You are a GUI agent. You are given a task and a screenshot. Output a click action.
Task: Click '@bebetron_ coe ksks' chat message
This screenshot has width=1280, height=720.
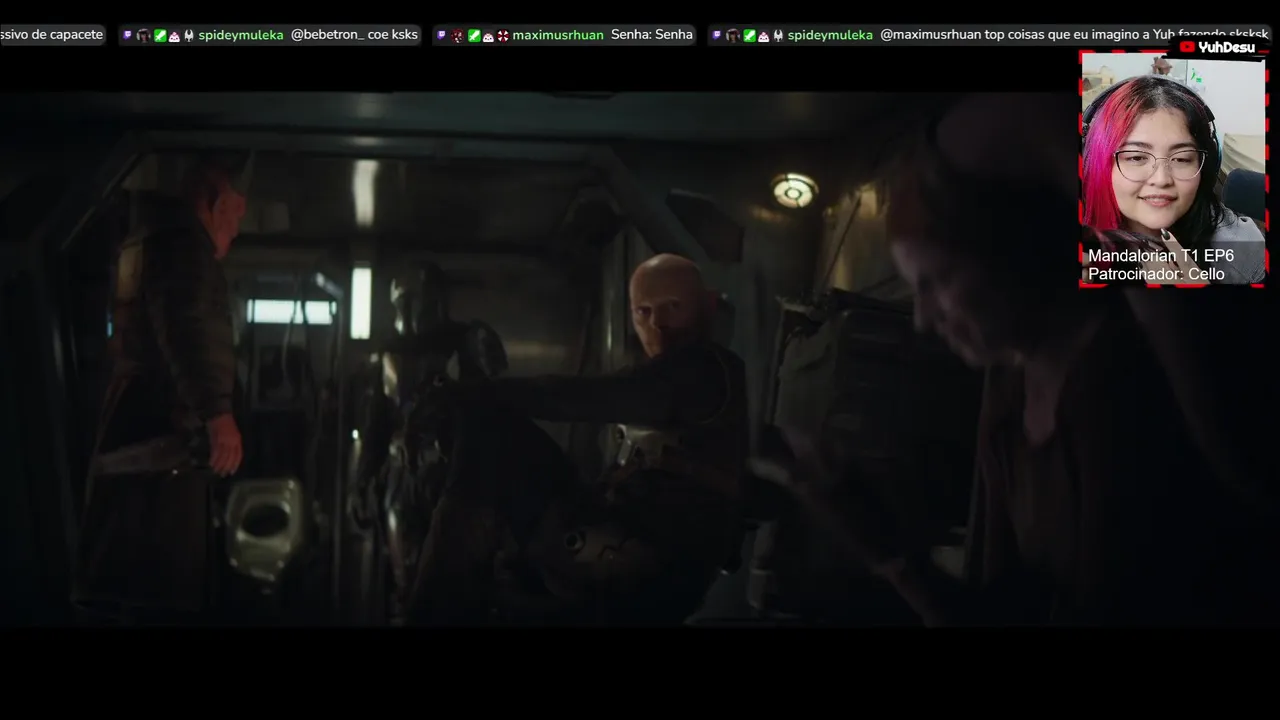tap(354, 35)
